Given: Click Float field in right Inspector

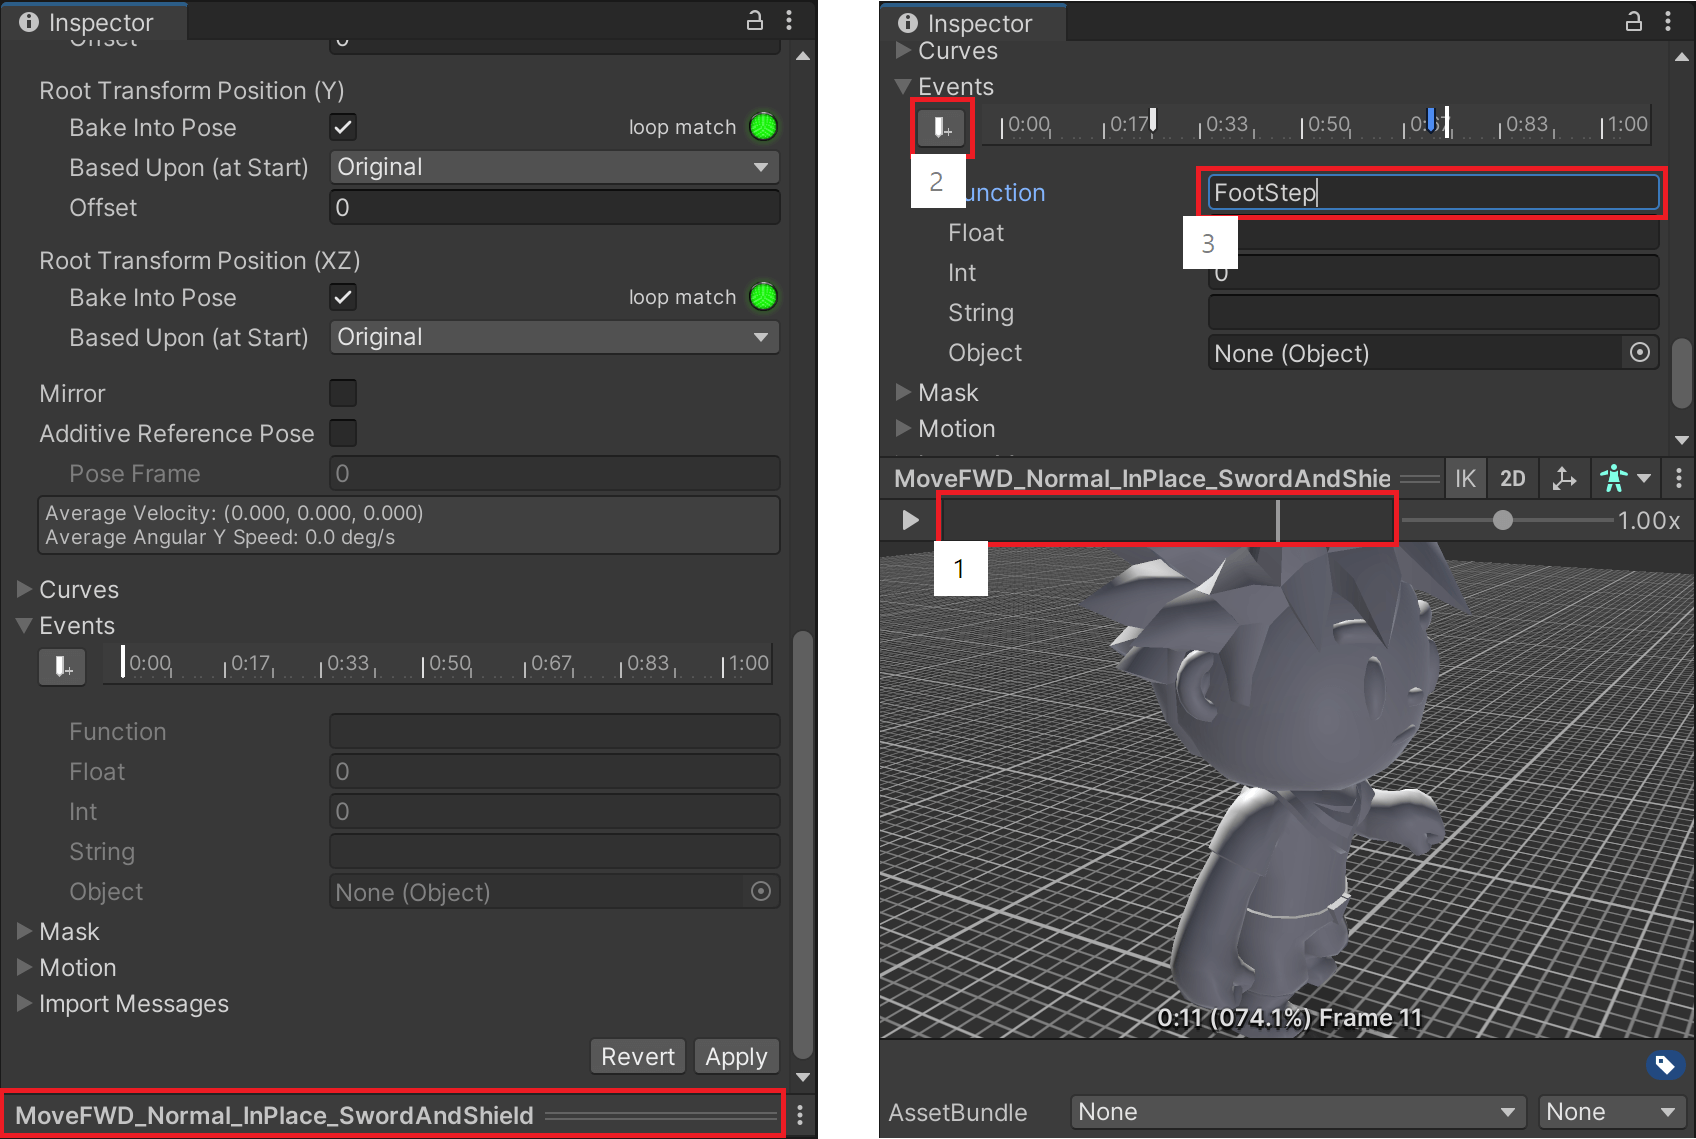Looking at the screenshot, I should (1433, 232).
